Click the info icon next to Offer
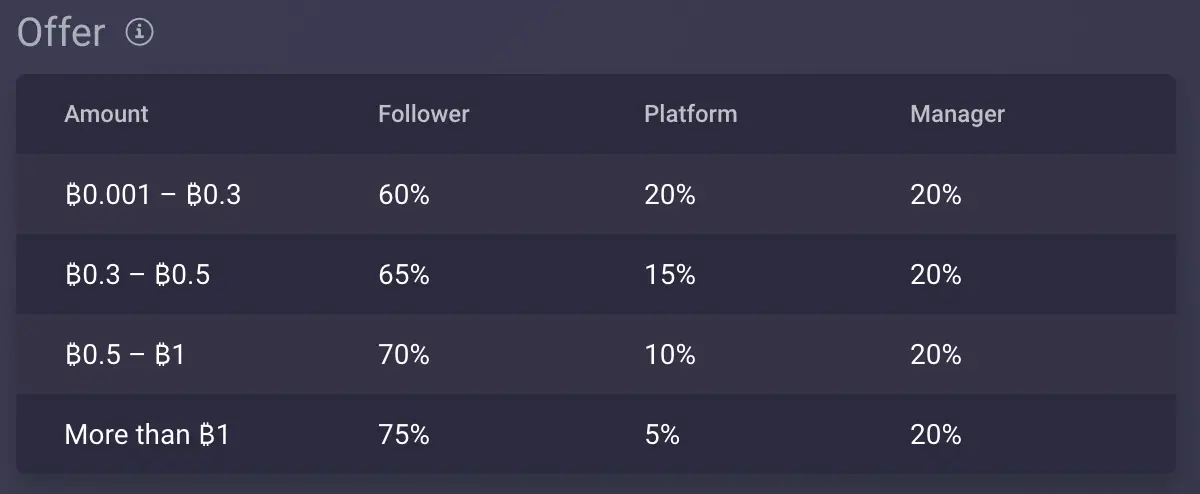Viewport: 1200px width, 494px height. click(x=140, y=33)
